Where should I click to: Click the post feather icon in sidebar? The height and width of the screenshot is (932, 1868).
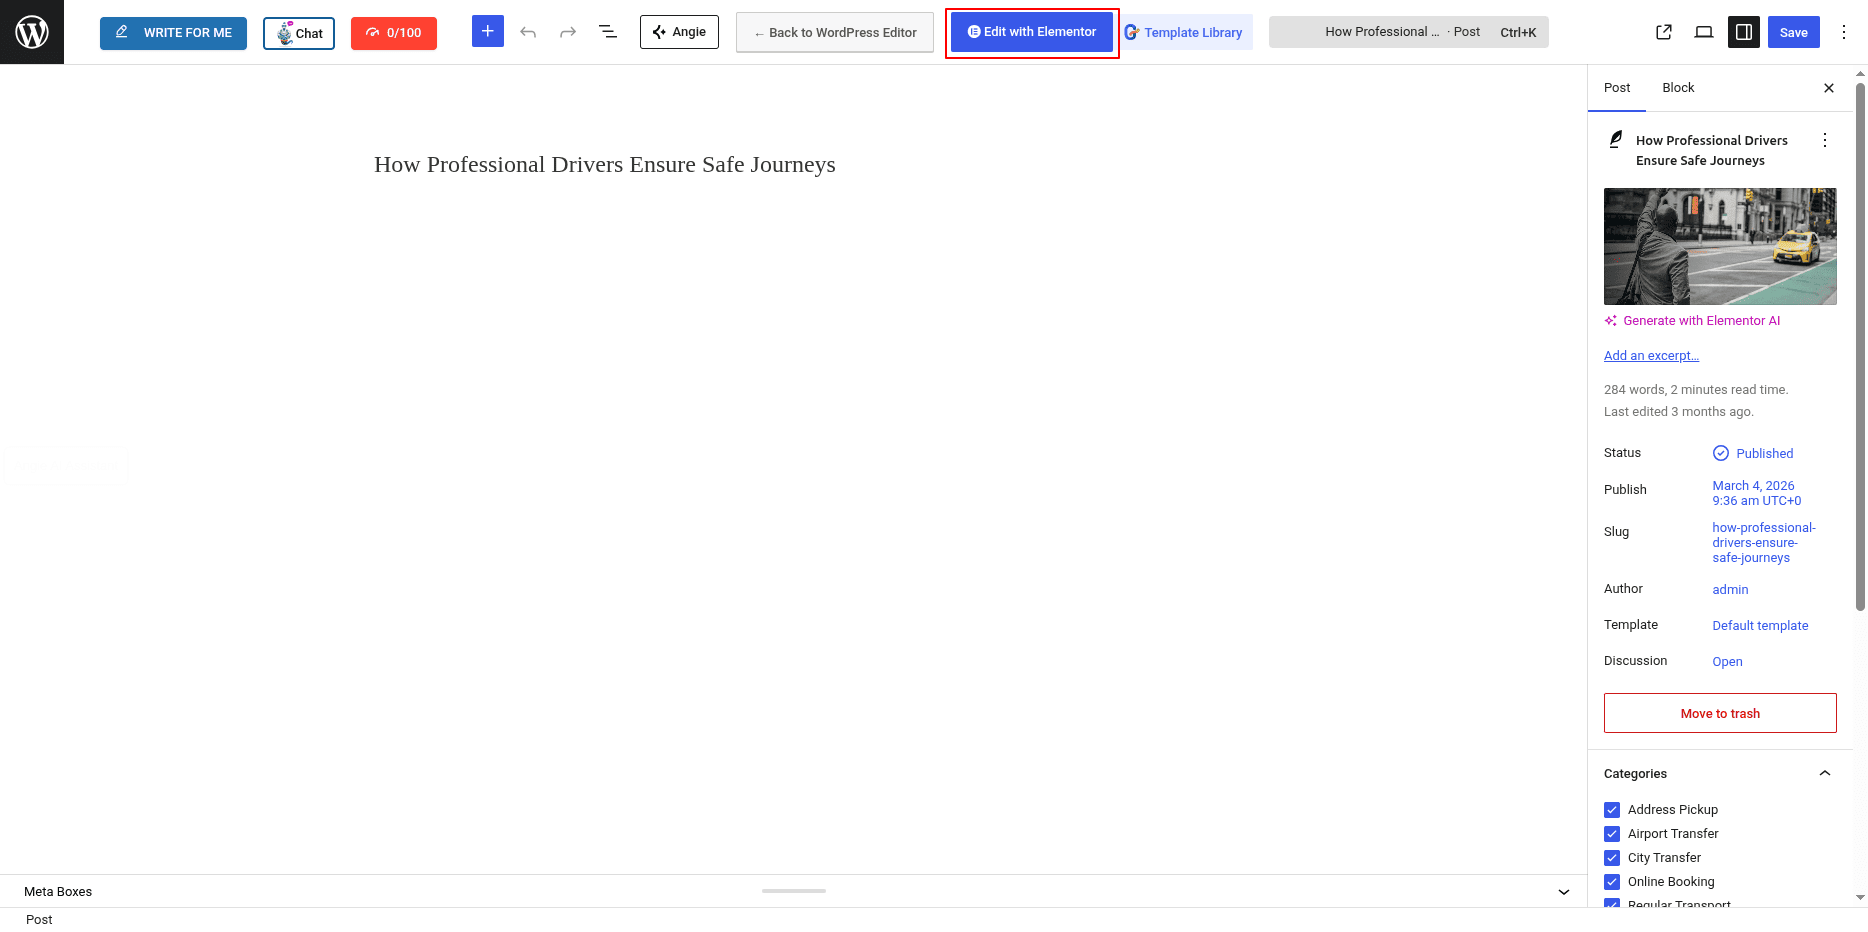pyautogui.click(x=1616, y=140)
